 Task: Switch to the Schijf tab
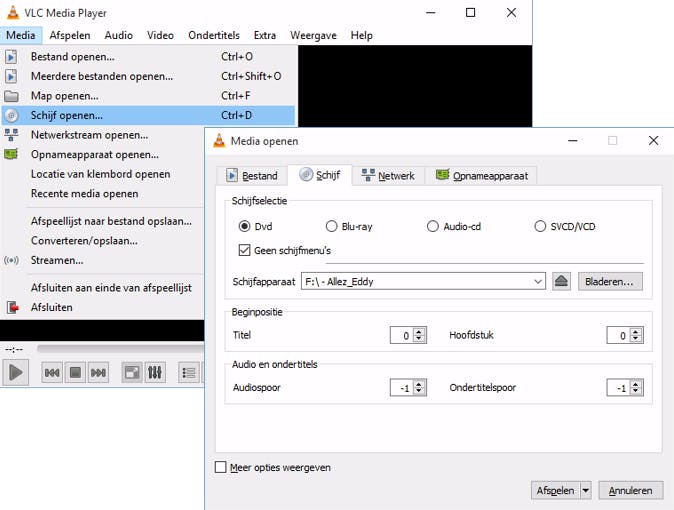point(320,175)
